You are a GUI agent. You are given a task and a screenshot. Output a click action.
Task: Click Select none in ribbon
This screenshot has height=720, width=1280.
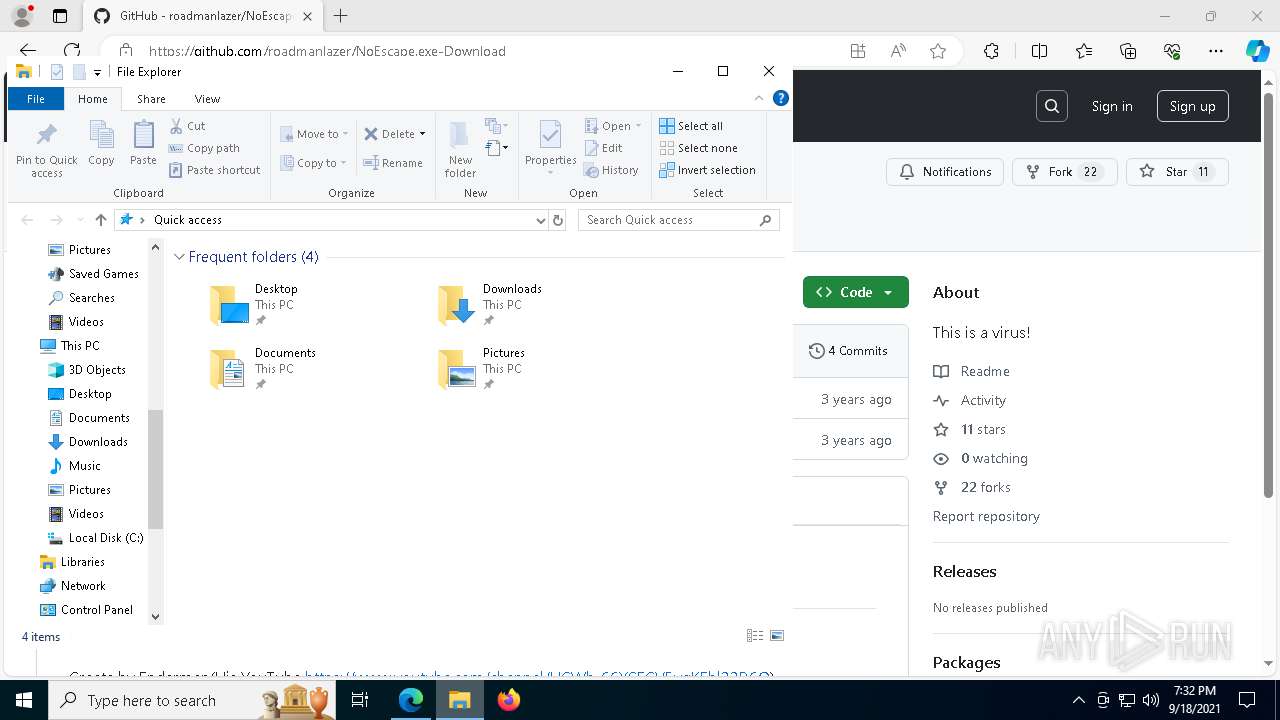698,148
